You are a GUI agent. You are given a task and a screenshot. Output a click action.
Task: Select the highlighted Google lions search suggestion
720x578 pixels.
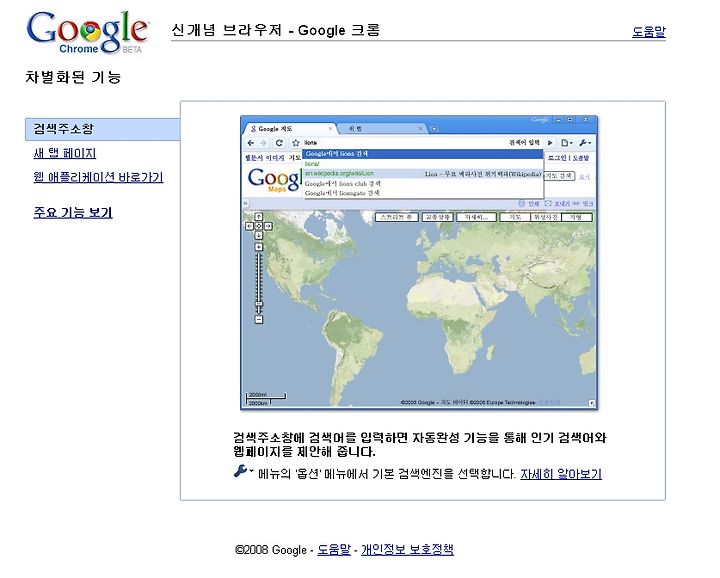[422, 154]
